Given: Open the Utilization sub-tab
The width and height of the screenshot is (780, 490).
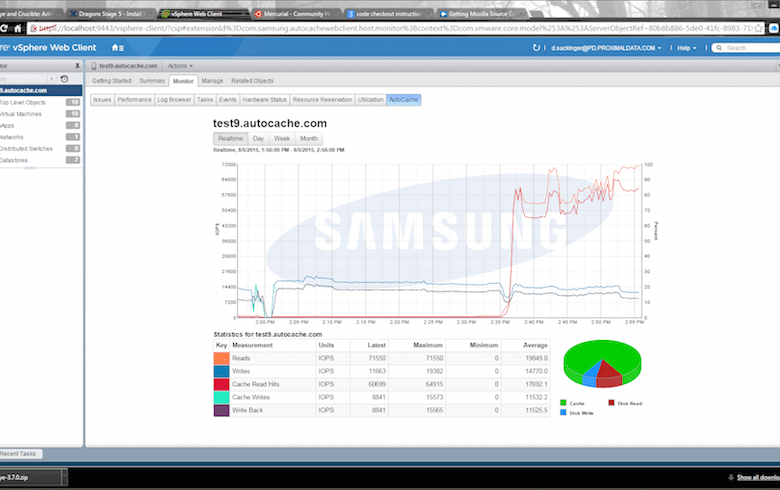Looking at the screenshot, I should (x=371, y=99).
